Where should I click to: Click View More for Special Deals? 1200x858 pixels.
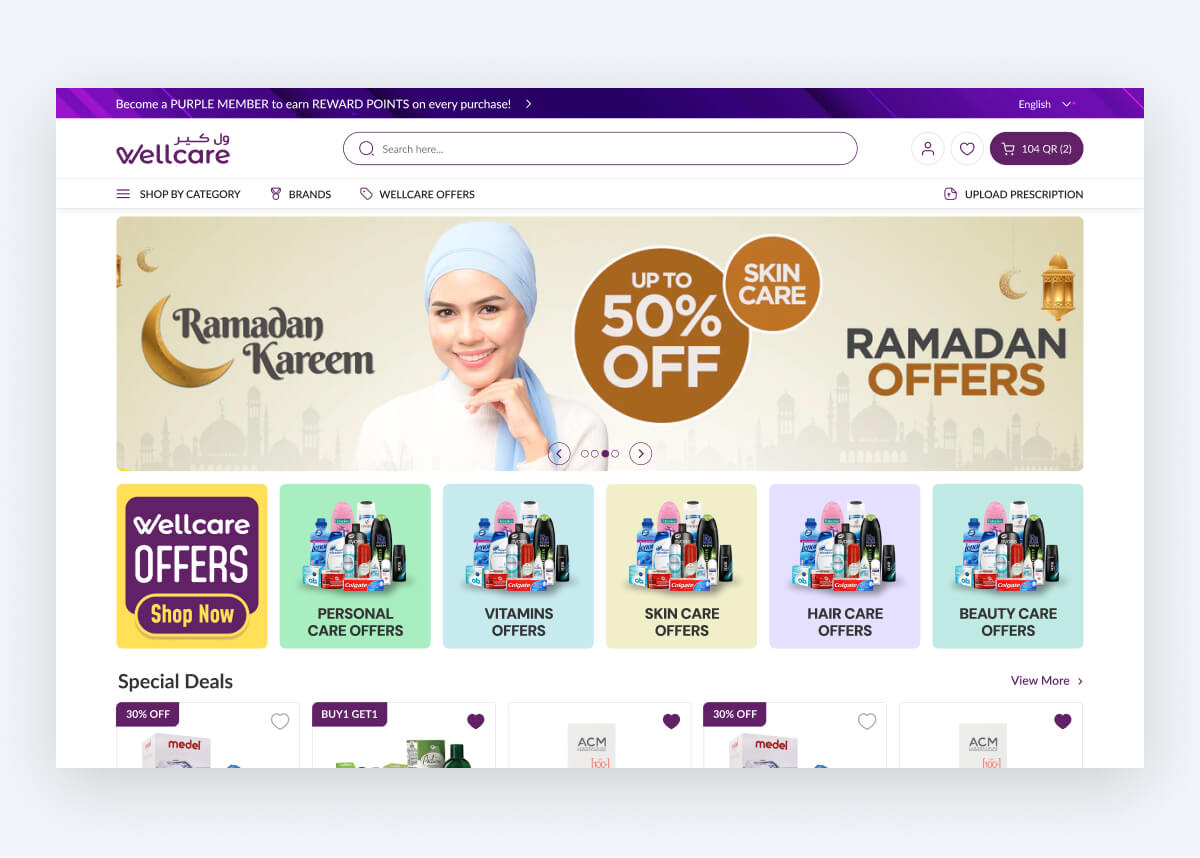pyautogui.click(x=1047, y=681)
